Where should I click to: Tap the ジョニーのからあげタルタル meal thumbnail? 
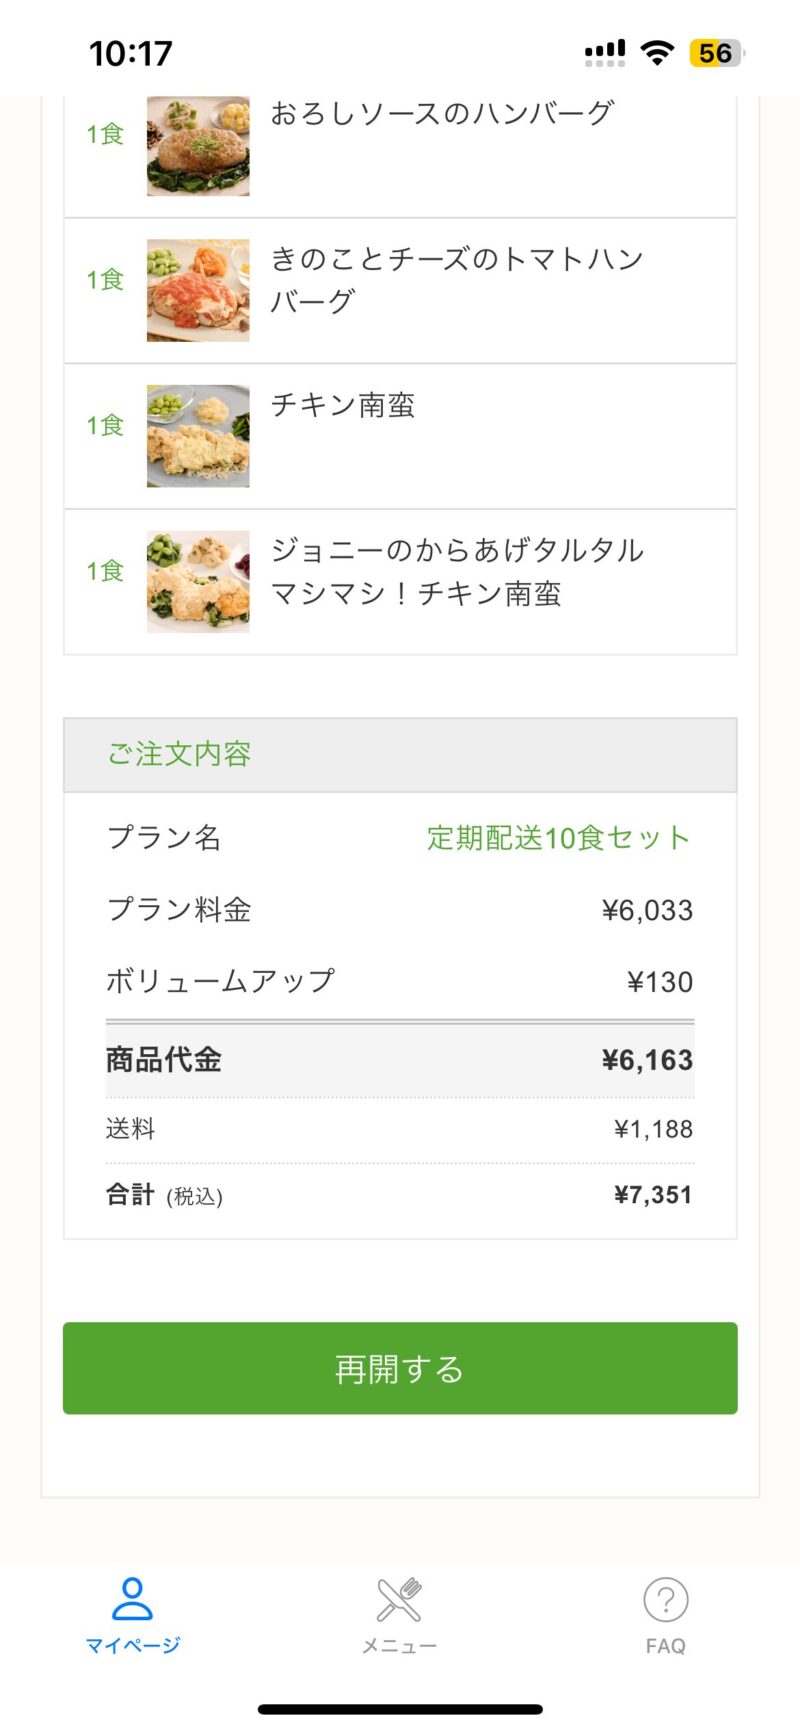pos(198,581)
